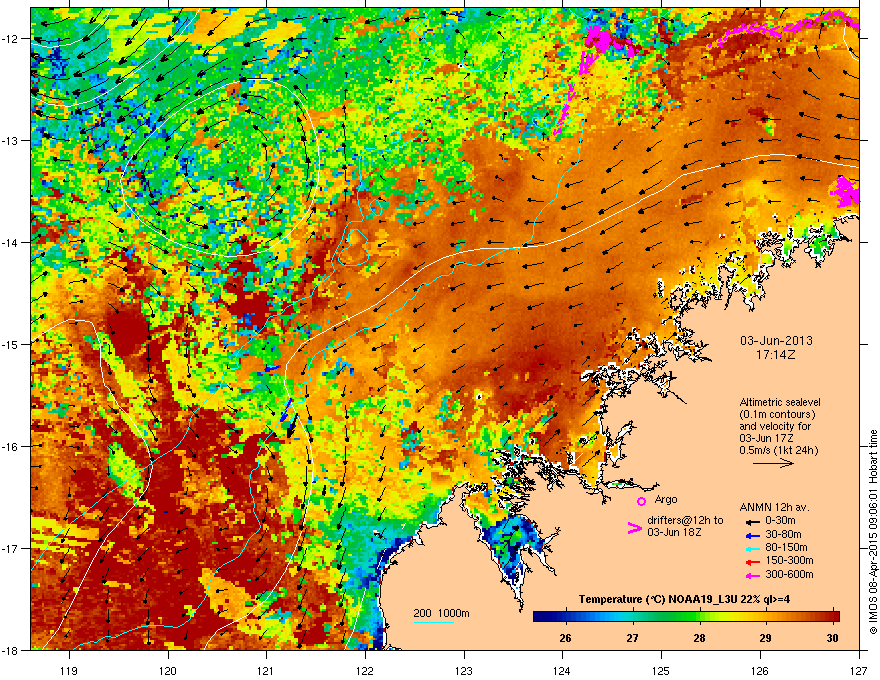
Task: Click the 'ANMN 12h av.' heading
Action: pos(774,508)
